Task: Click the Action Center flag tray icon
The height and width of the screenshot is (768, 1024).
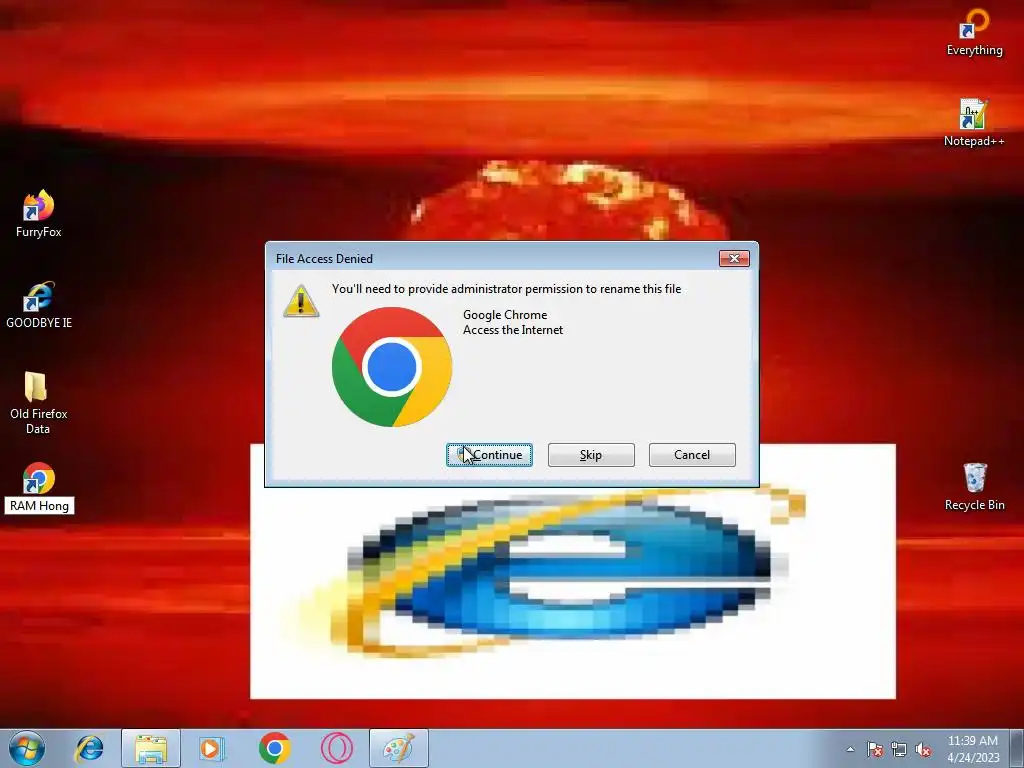Action: point(875,750)
